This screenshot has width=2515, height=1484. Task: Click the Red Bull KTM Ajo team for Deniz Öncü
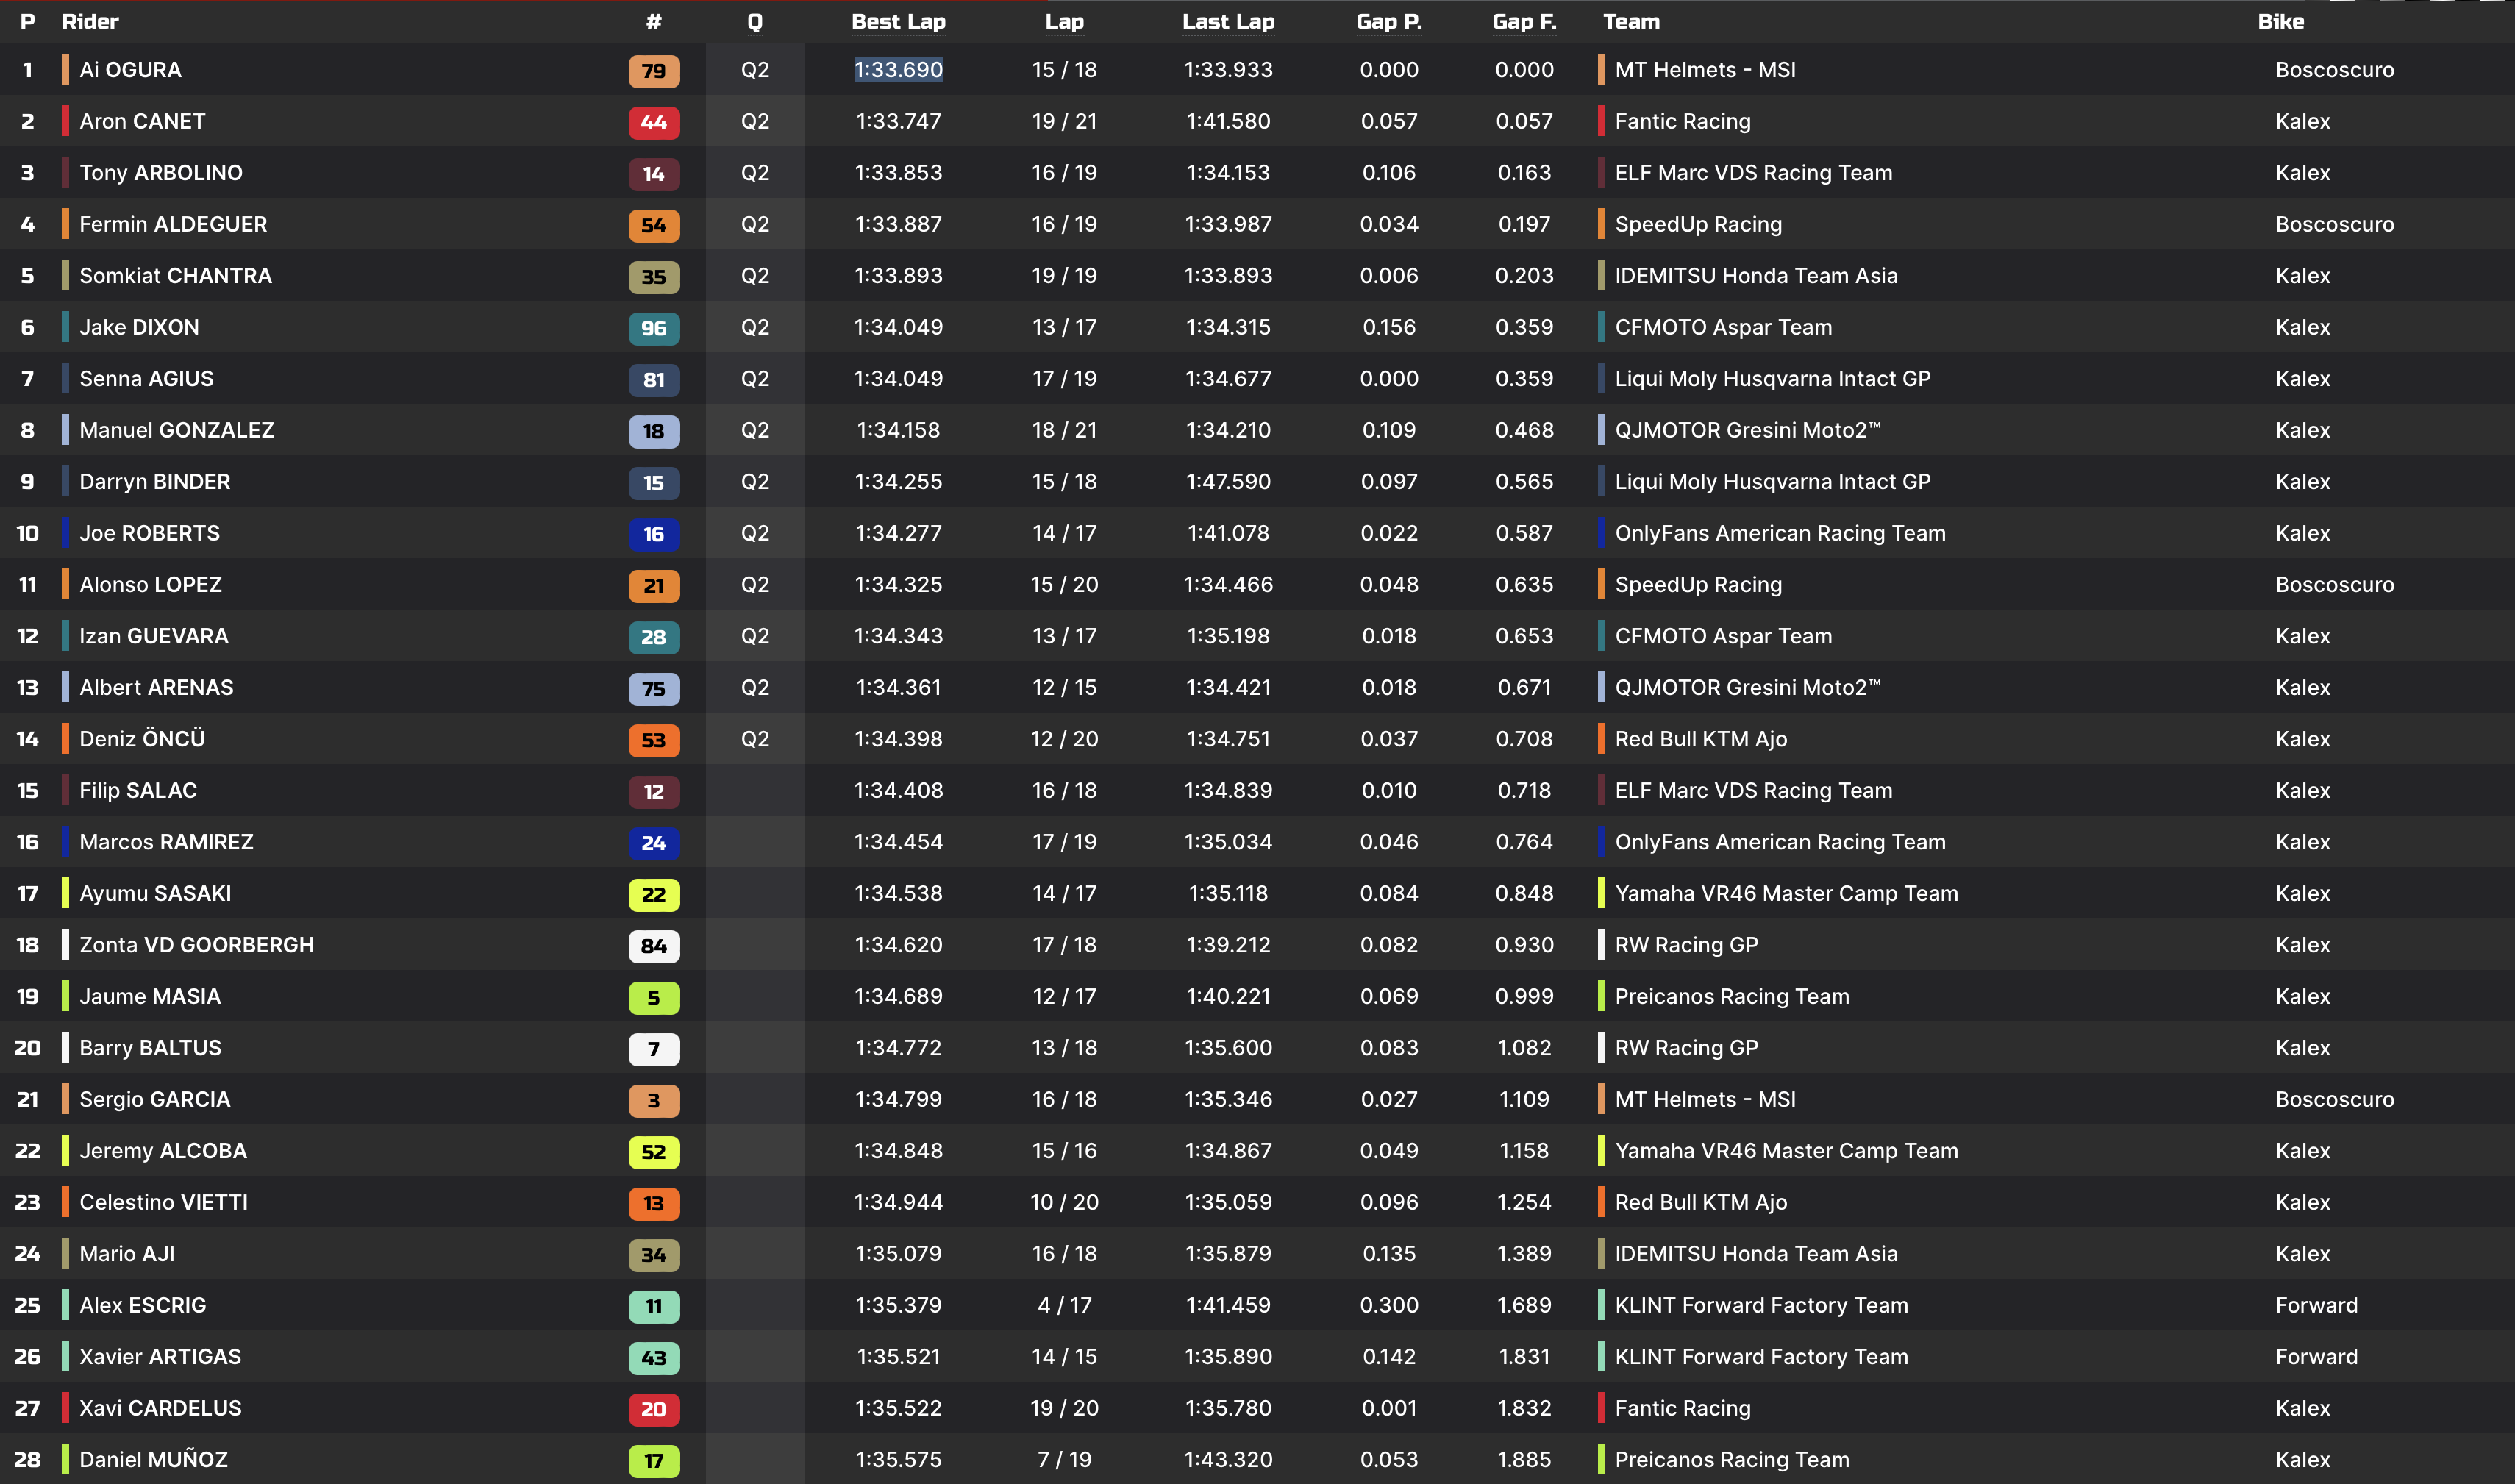1700,739
